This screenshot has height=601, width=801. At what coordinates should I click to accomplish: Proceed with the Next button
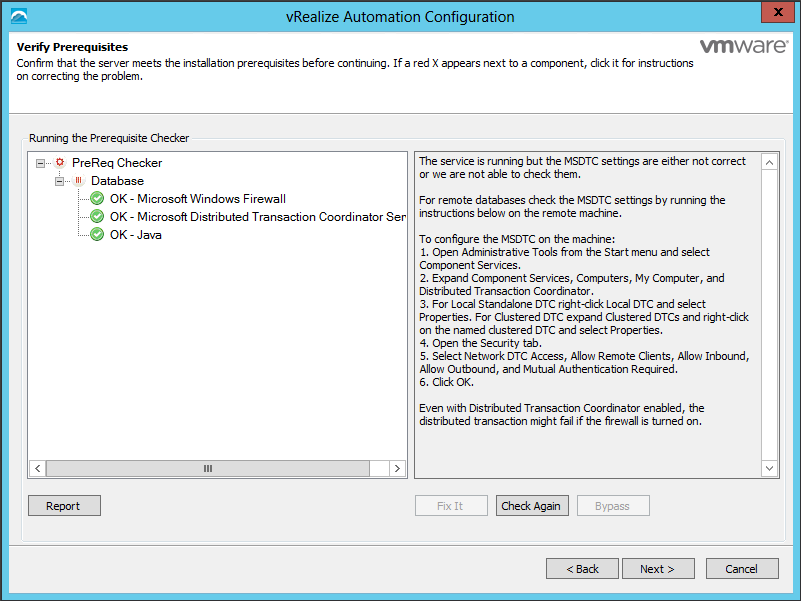[658, 568]
